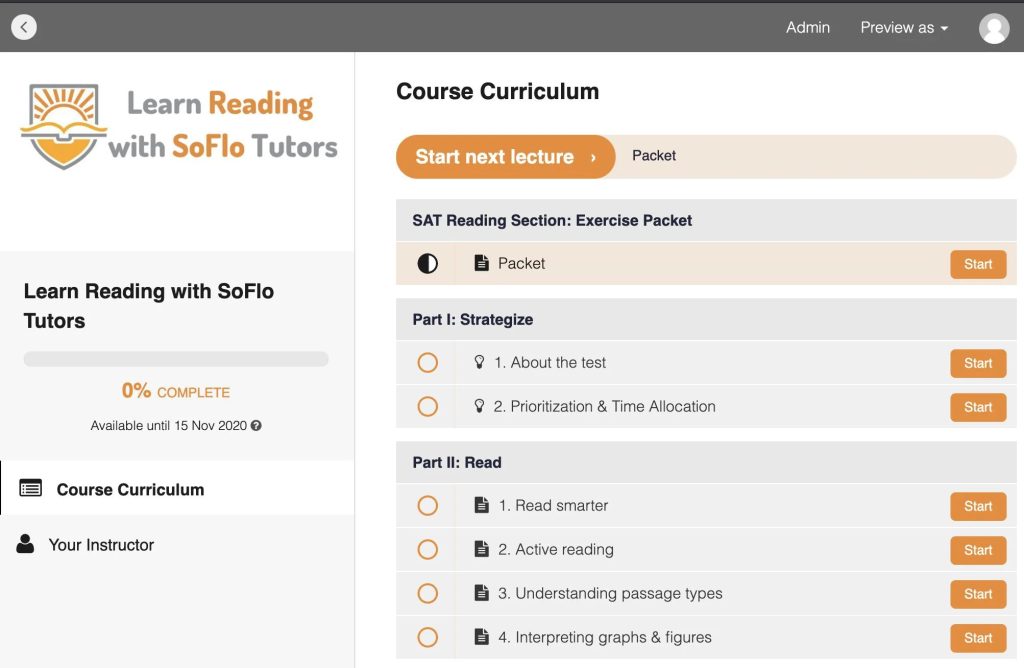
Task: Toggle completion circle for Understanding passage types
Action: click(428, 594)
